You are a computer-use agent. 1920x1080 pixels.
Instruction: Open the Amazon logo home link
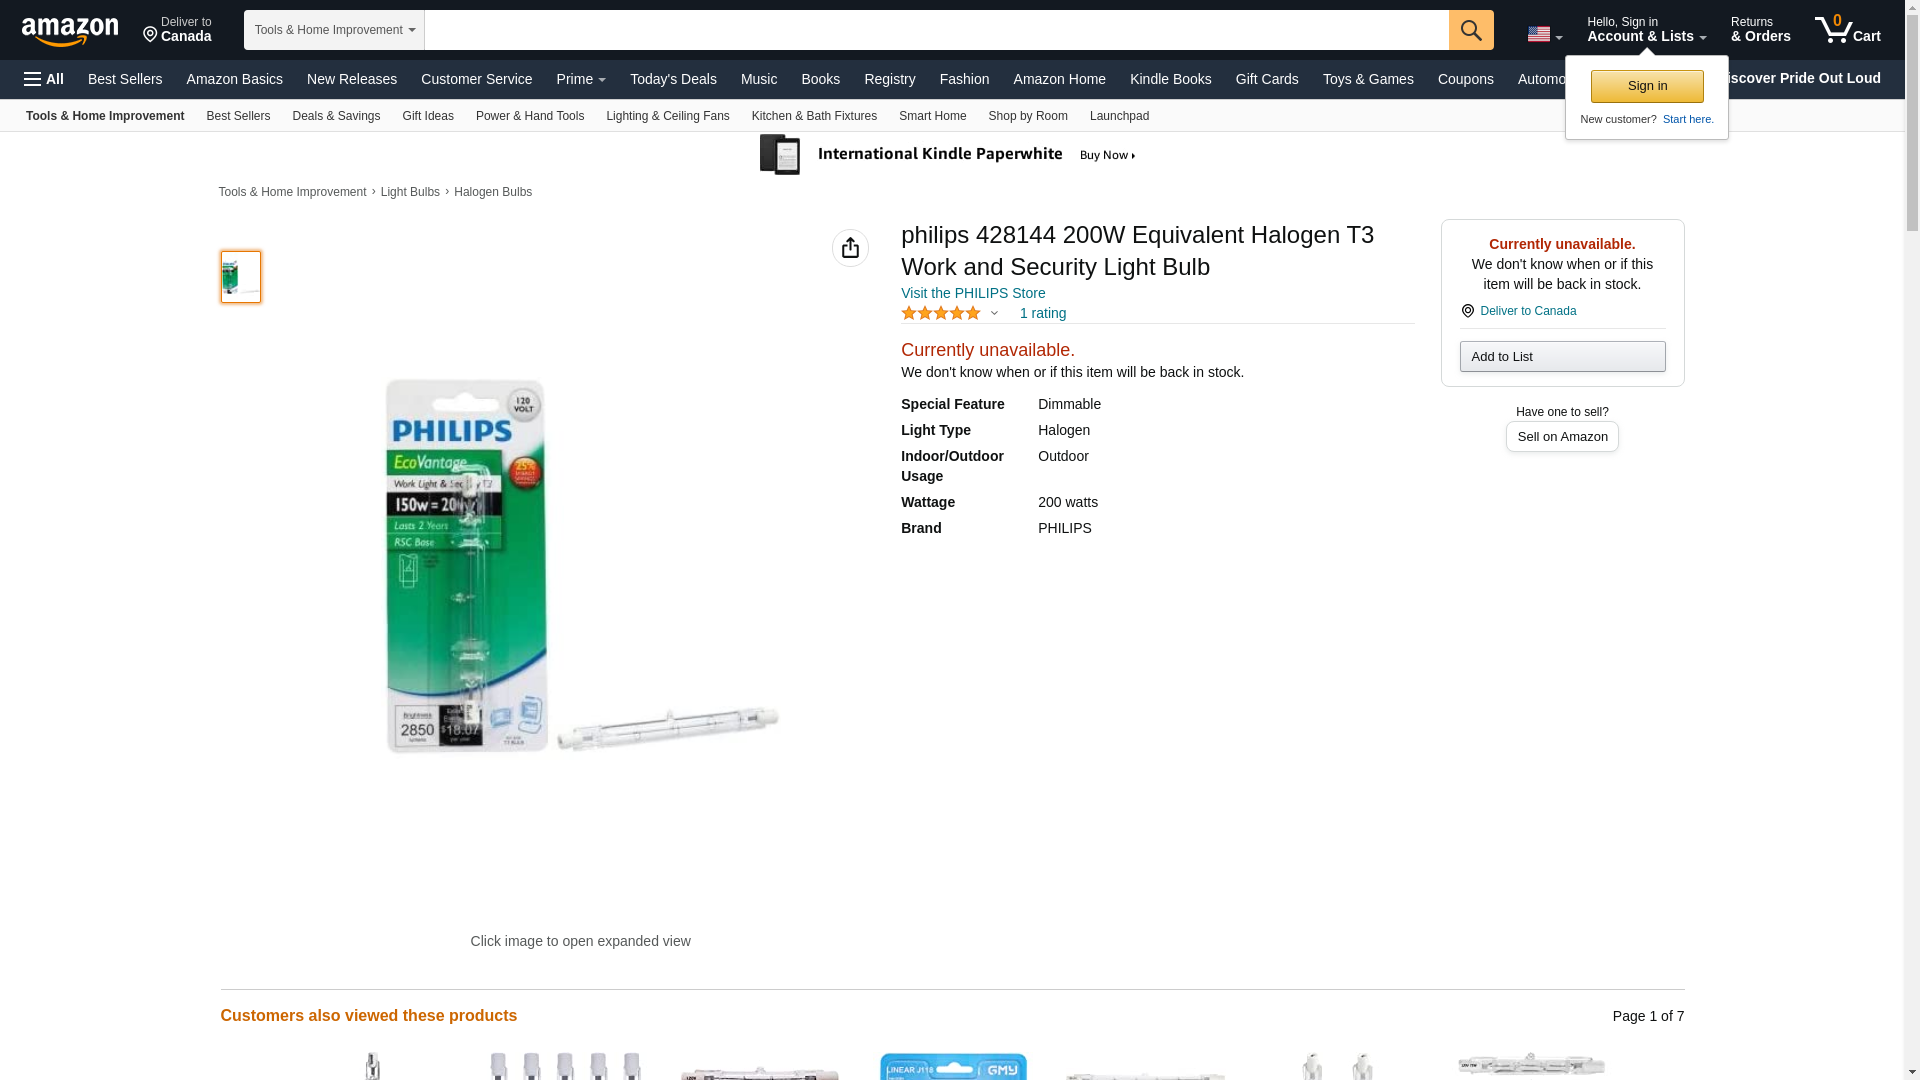tap(70, 31)
